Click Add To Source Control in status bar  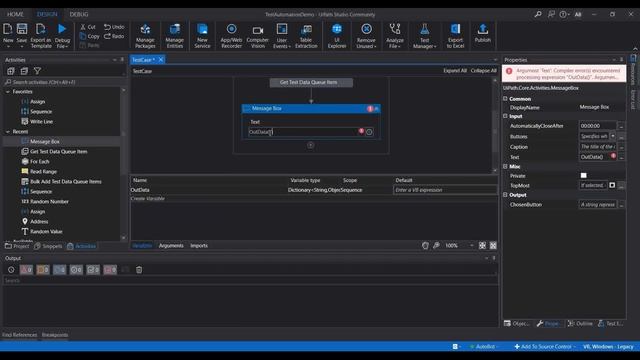[544, 347]
